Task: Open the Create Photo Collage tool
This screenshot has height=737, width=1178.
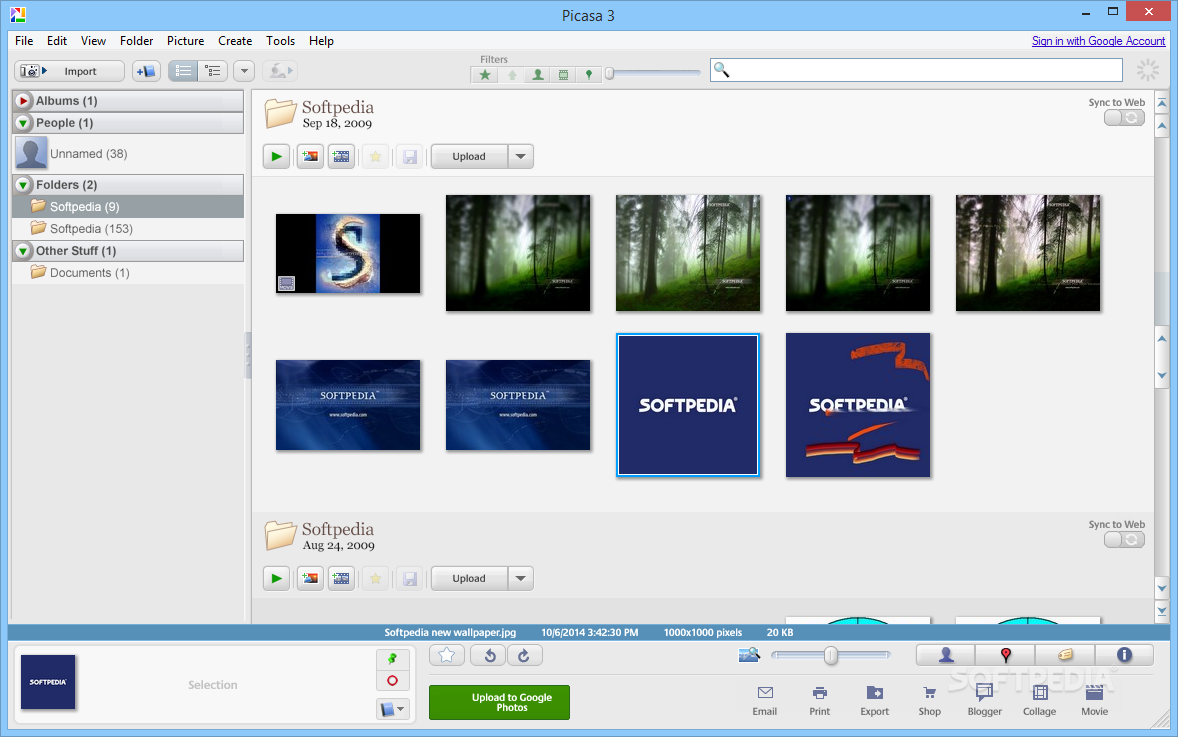Action: 1039,700
